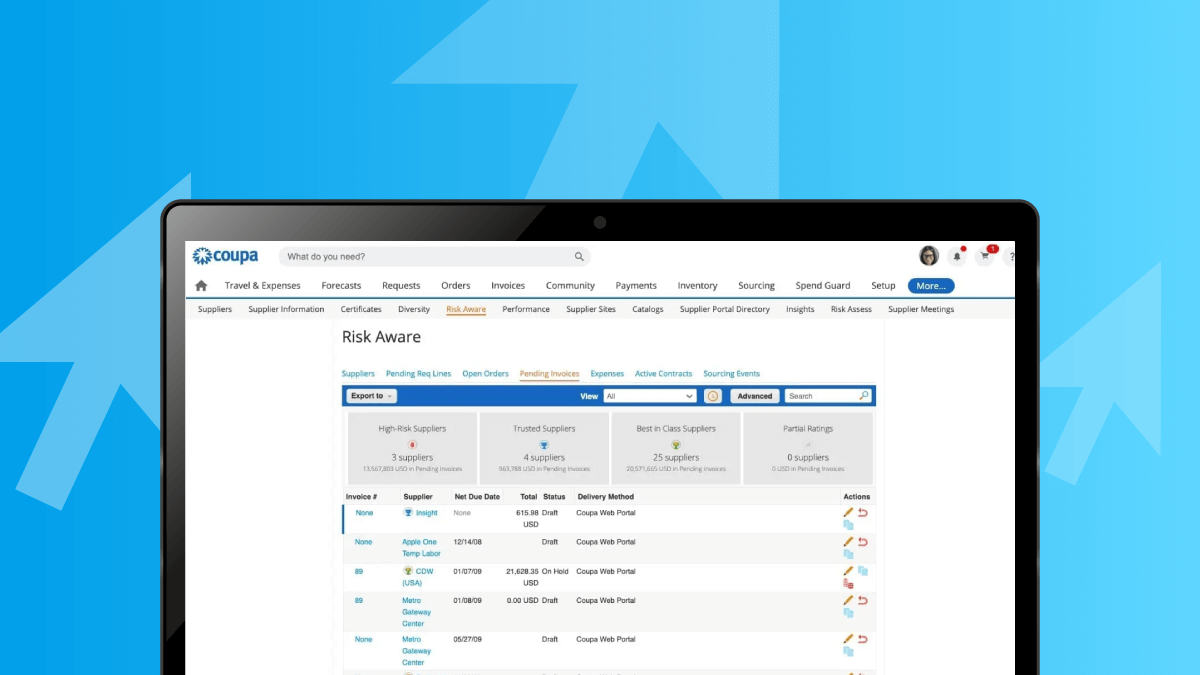Copy the Apple One Temp Labor invoice
The height and width of the screenshot is (675, 1200).
848,554
